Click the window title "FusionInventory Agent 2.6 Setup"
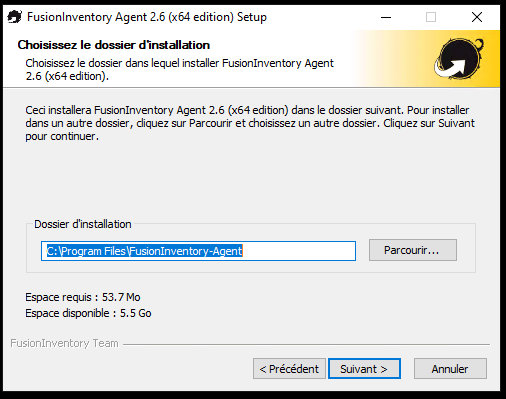The height and width of the screenshot is (399, 506). pos(147,17)
